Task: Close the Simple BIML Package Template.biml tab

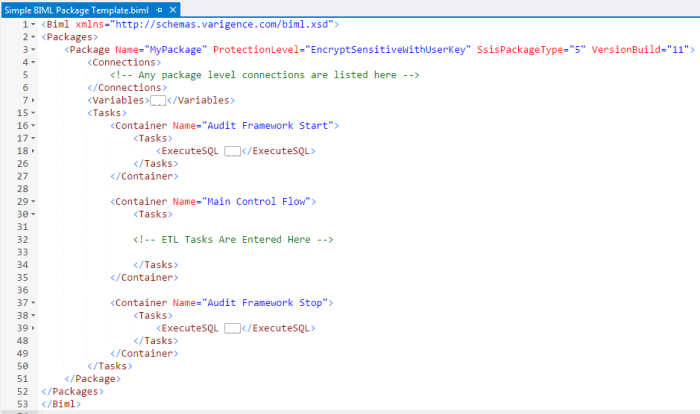Action: (172, 8)
